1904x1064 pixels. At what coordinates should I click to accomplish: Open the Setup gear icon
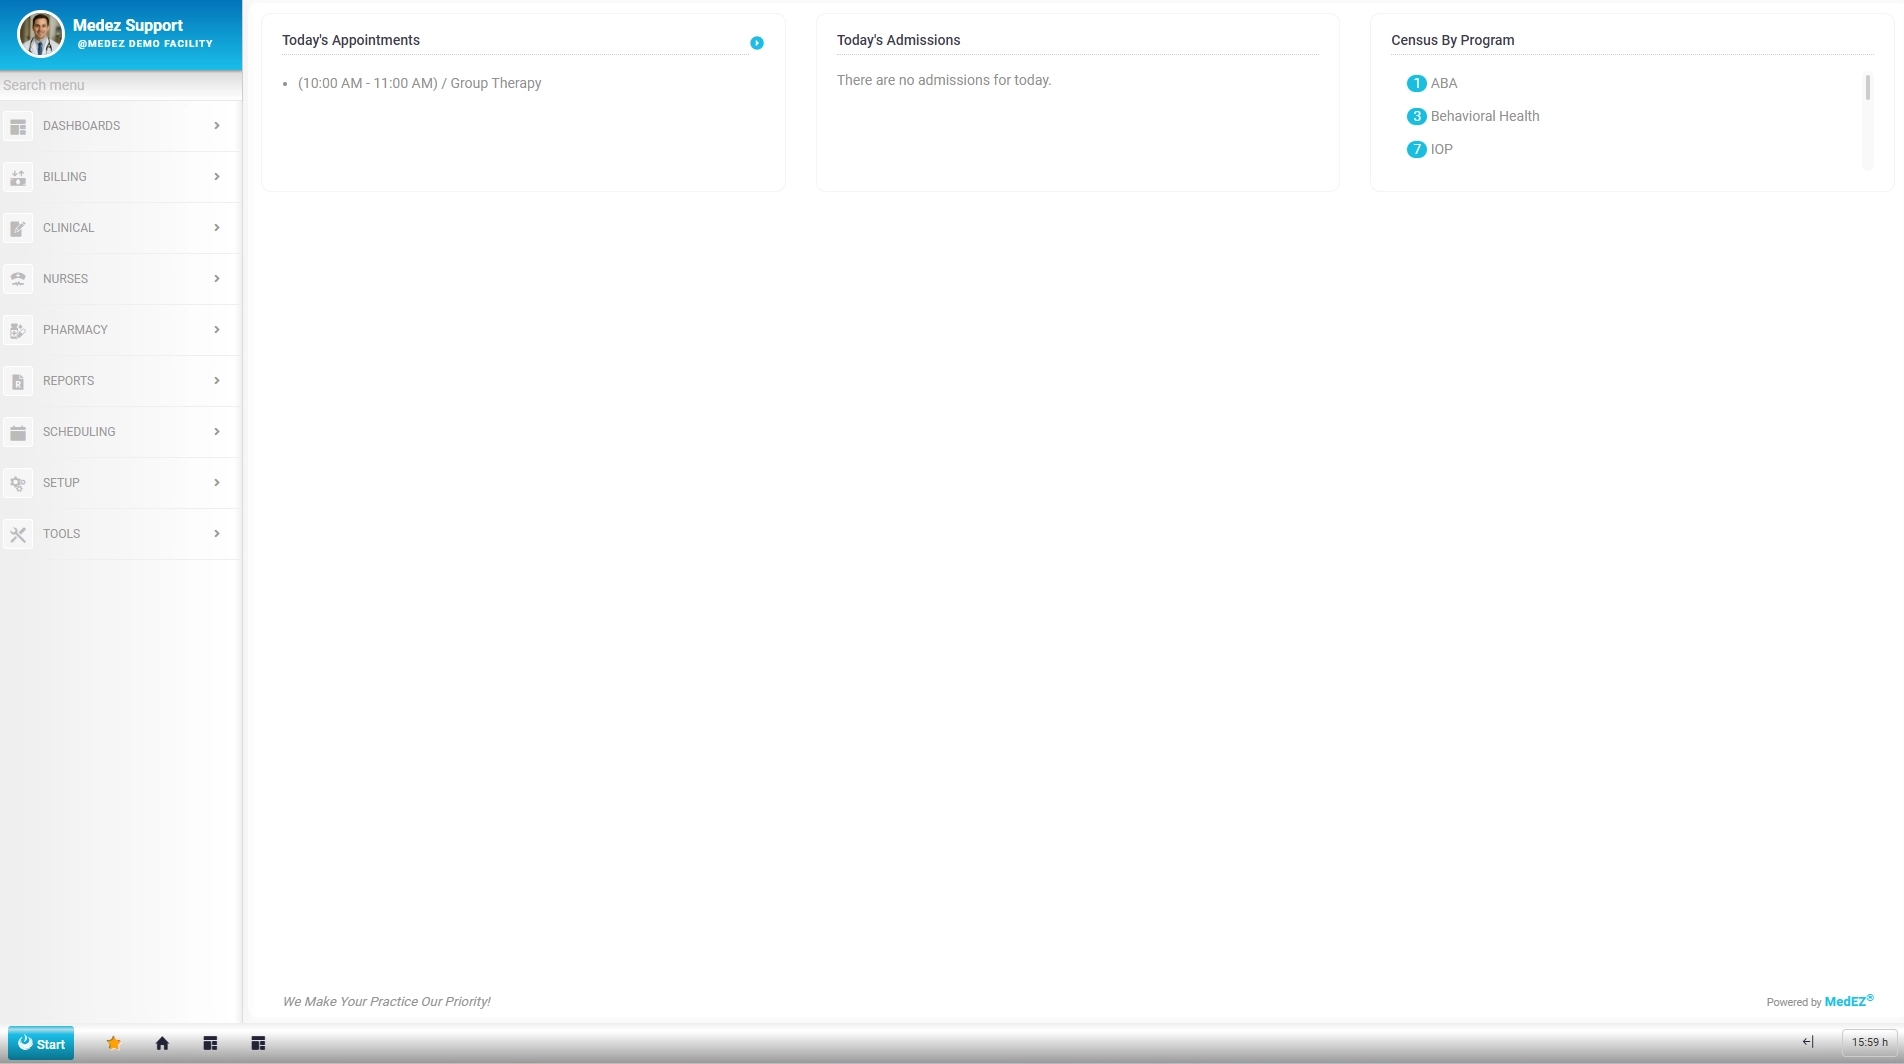(x=18, y=483)
